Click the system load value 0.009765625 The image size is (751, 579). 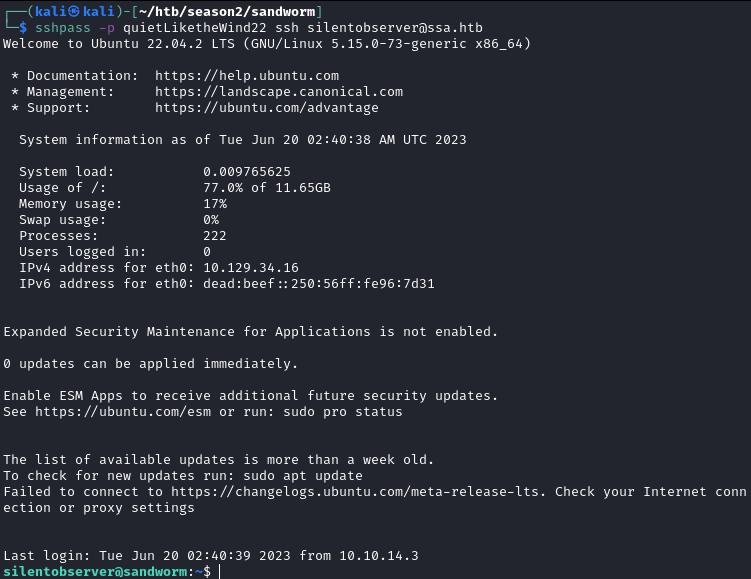click(247, 172)
